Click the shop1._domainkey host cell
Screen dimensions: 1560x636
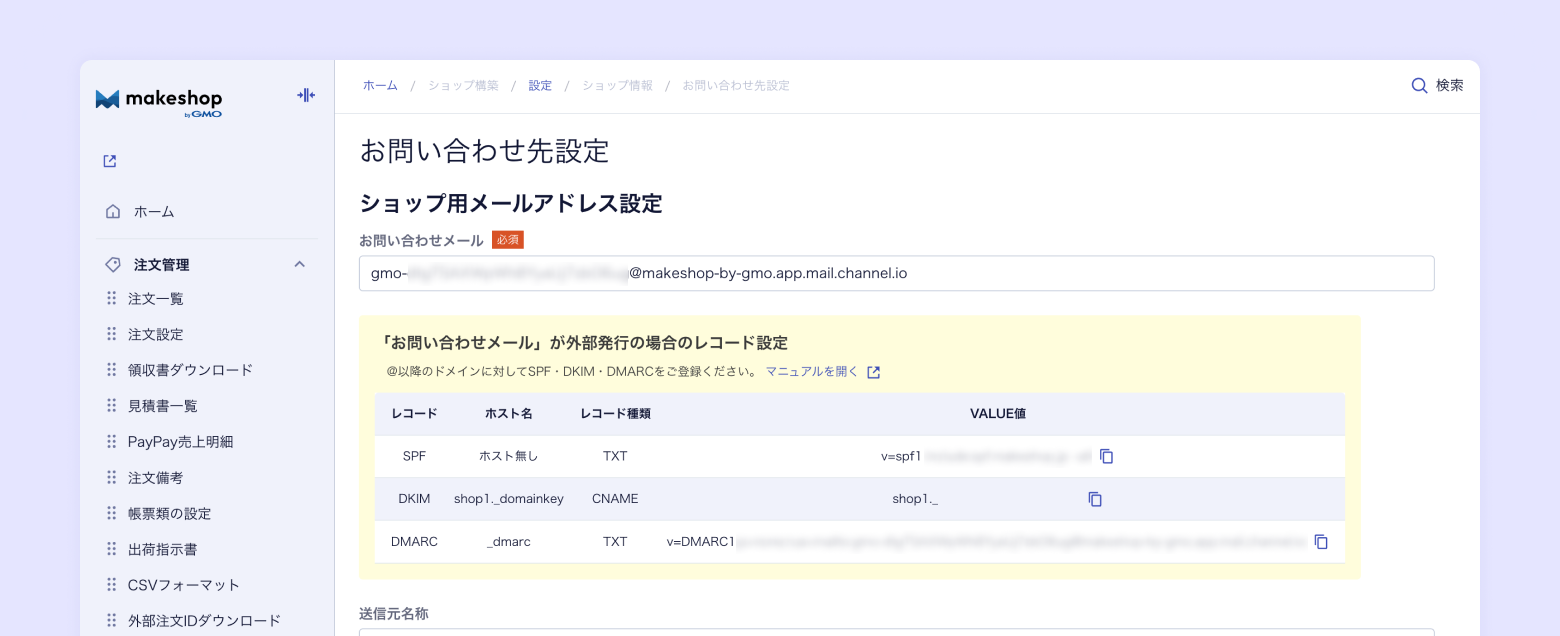(508, 498)
